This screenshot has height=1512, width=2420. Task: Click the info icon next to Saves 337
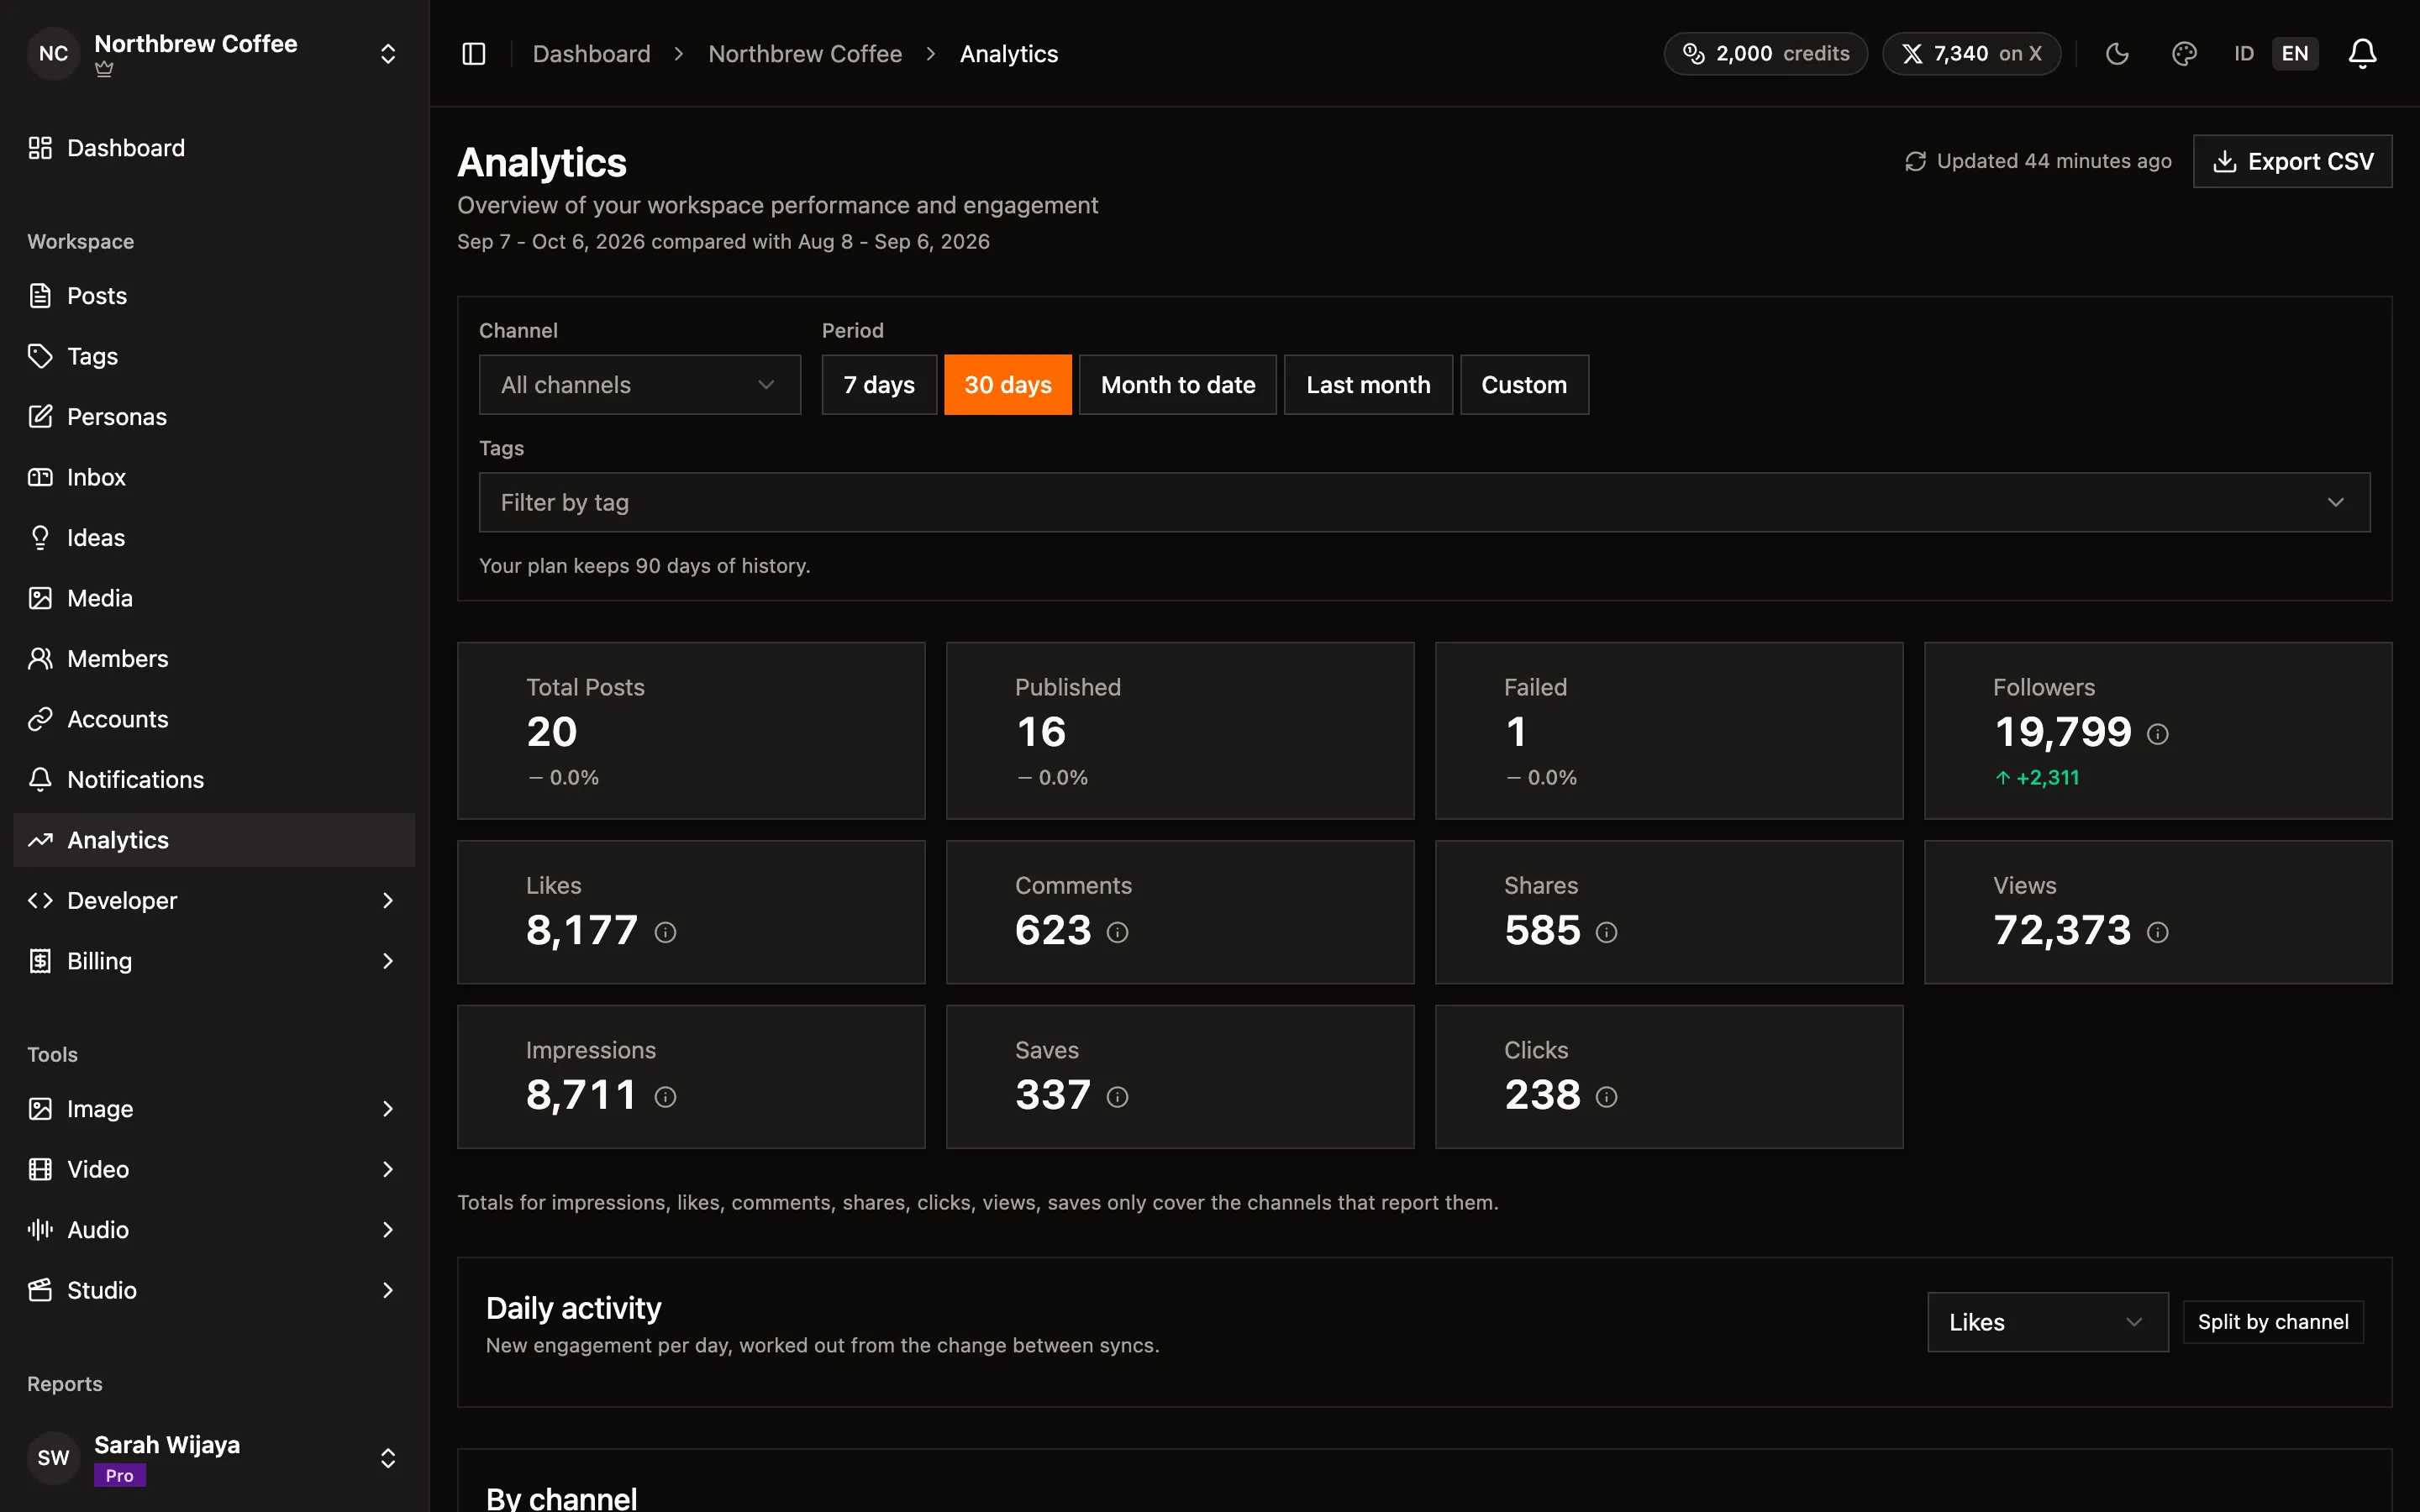tap(1117, 1097)
